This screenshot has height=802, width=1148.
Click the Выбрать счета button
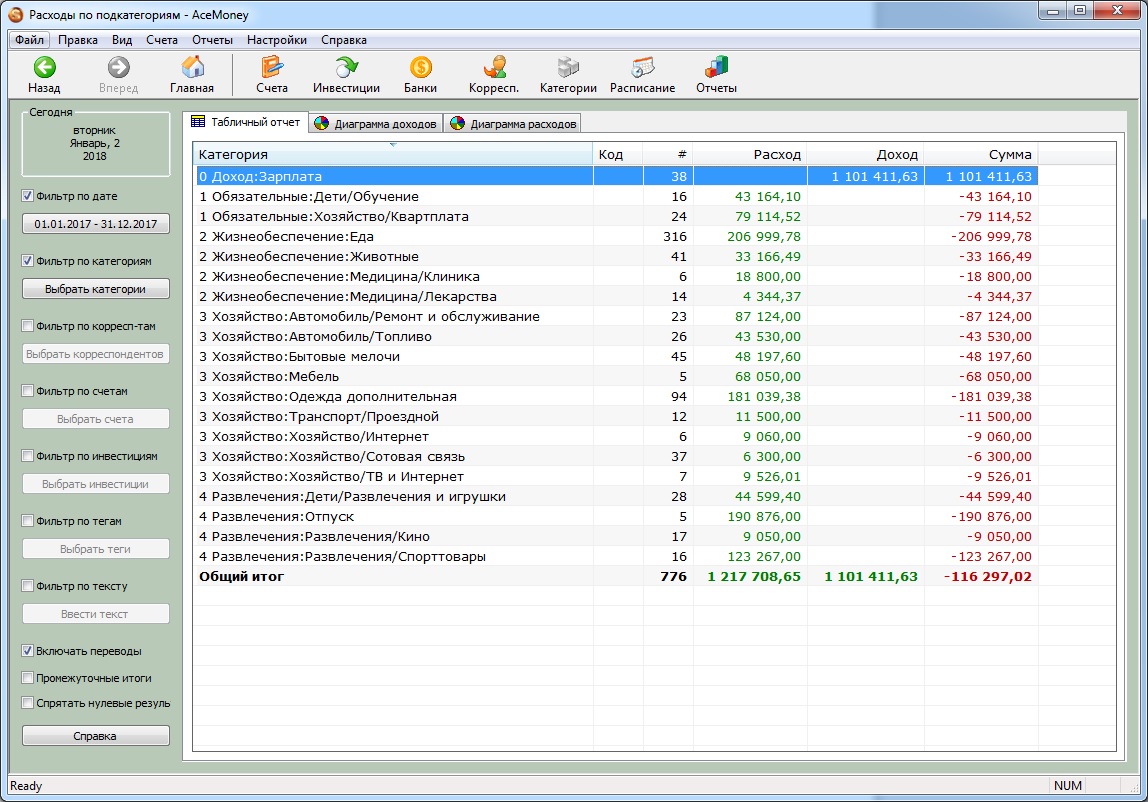pos(96,419)
